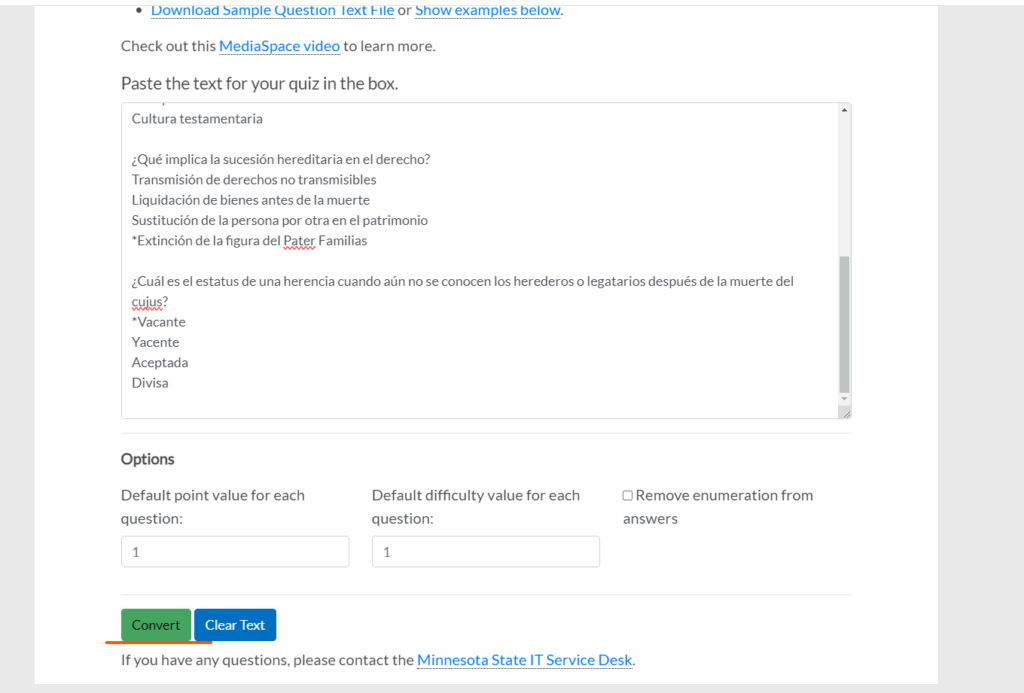Click the default point value input field

pos(235,552)
